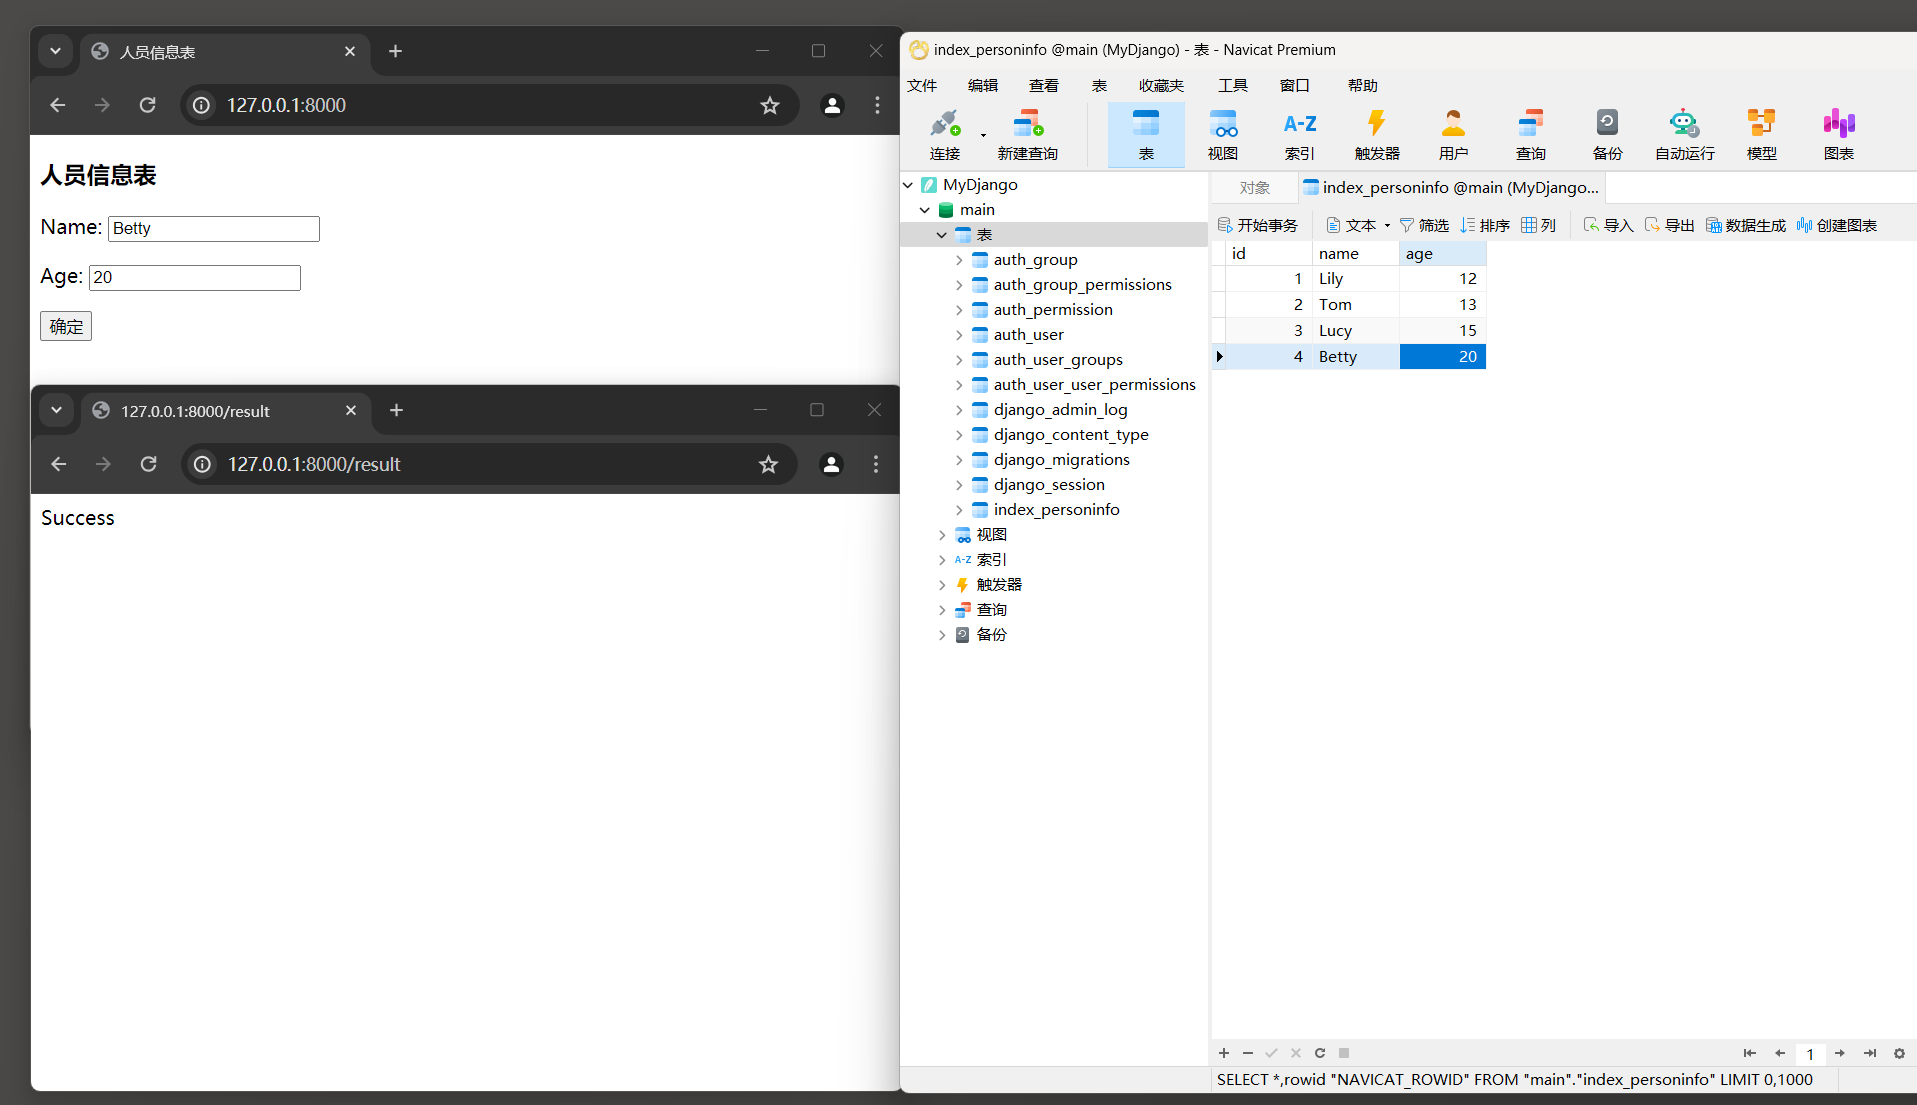Open Automation robot icon in toolbar

coord(1684,134)
